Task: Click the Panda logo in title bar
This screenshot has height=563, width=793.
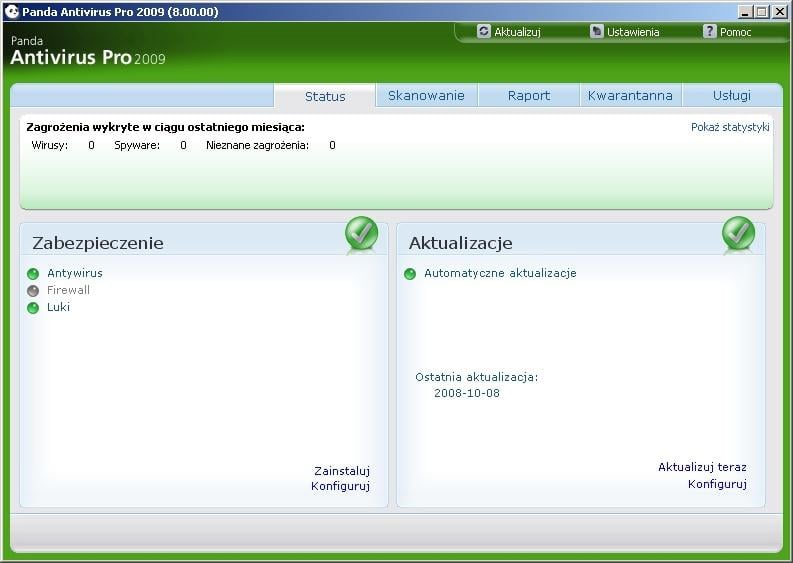Action: 12,11
